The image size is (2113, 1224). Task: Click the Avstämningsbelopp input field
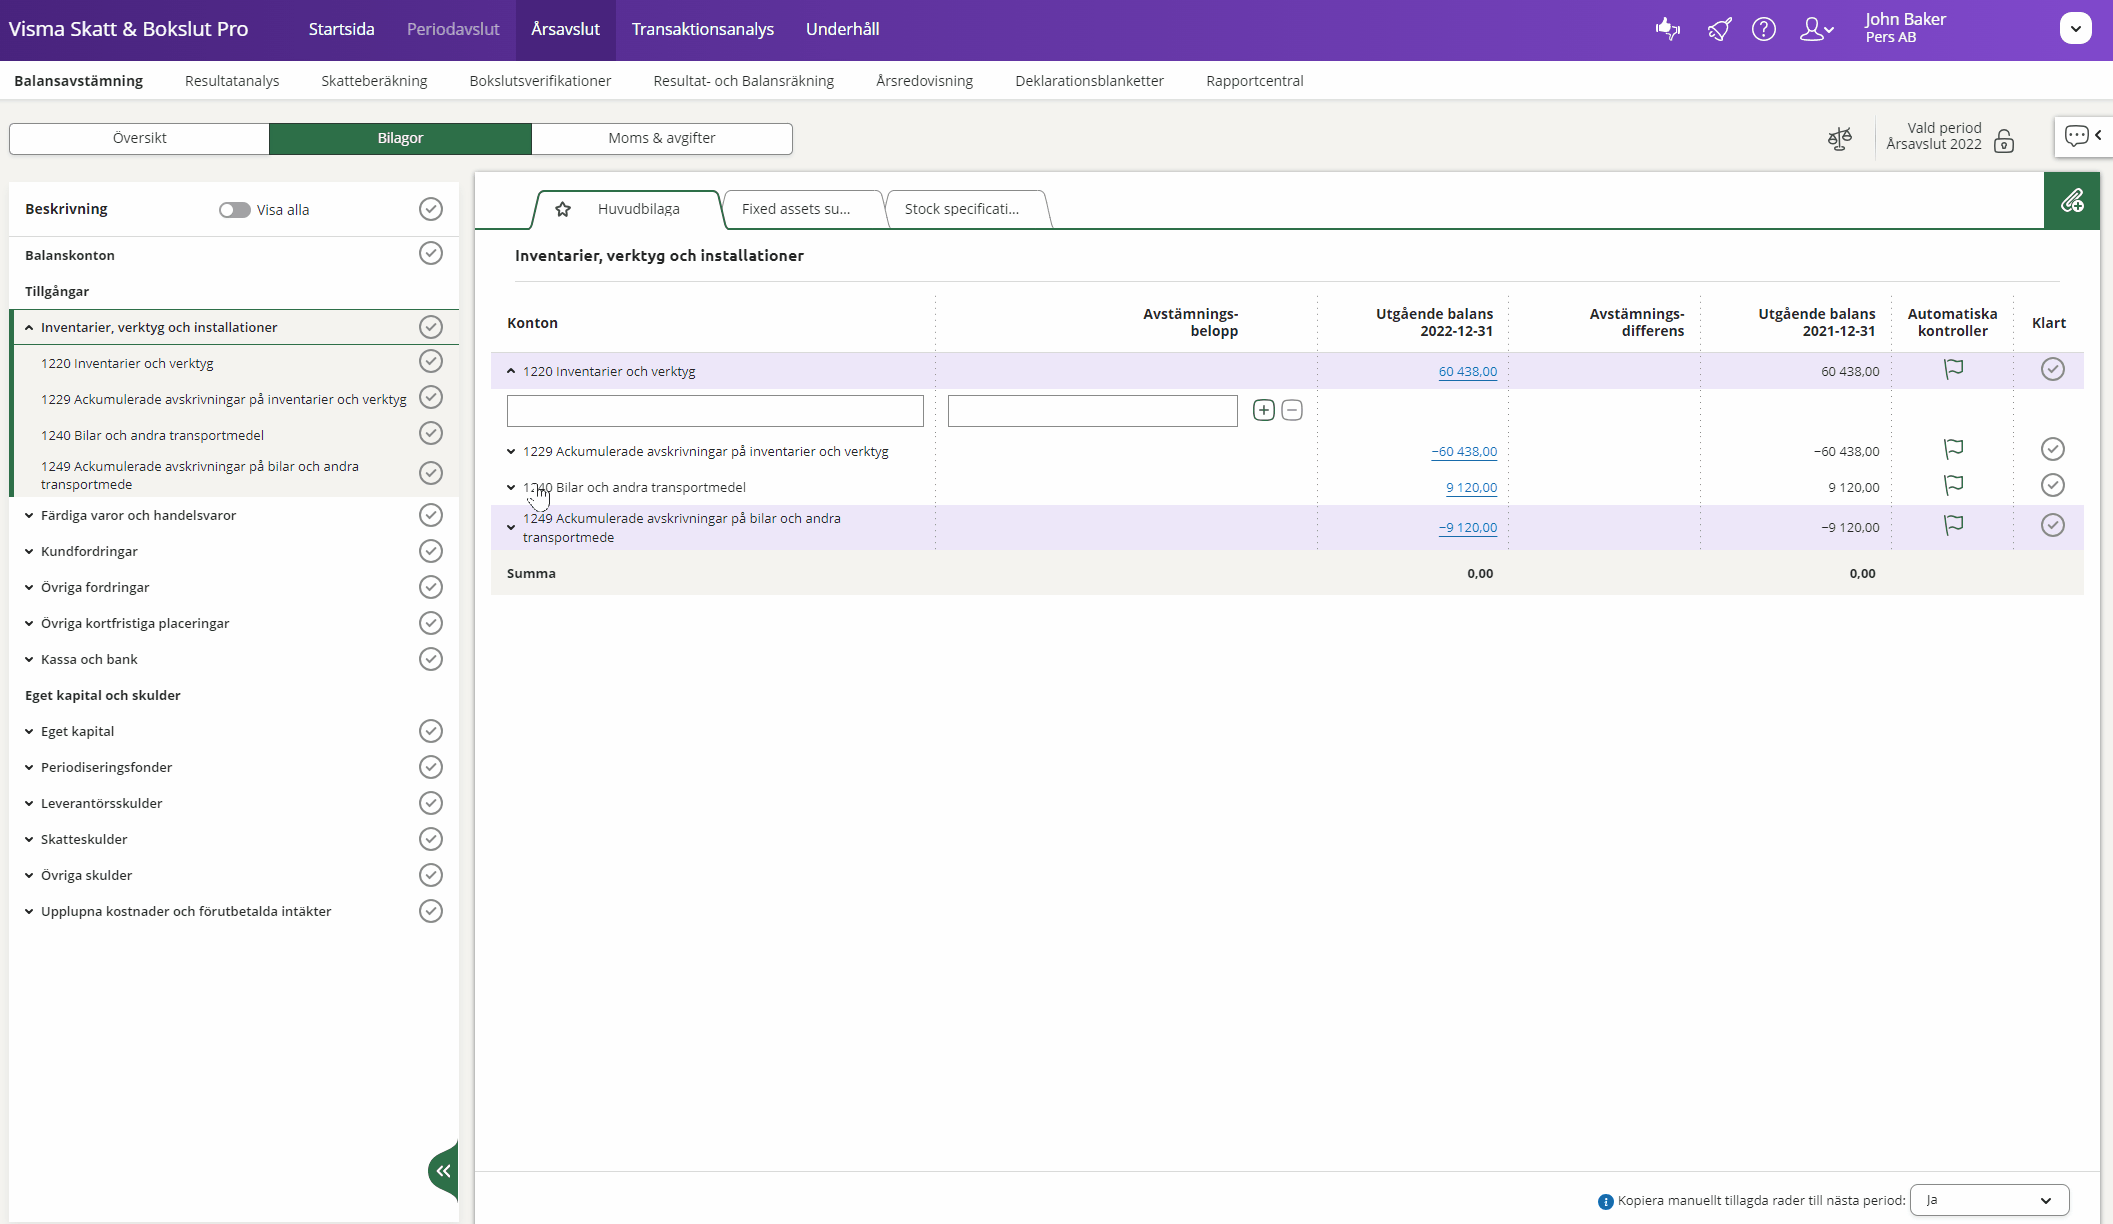(1092, 411)
